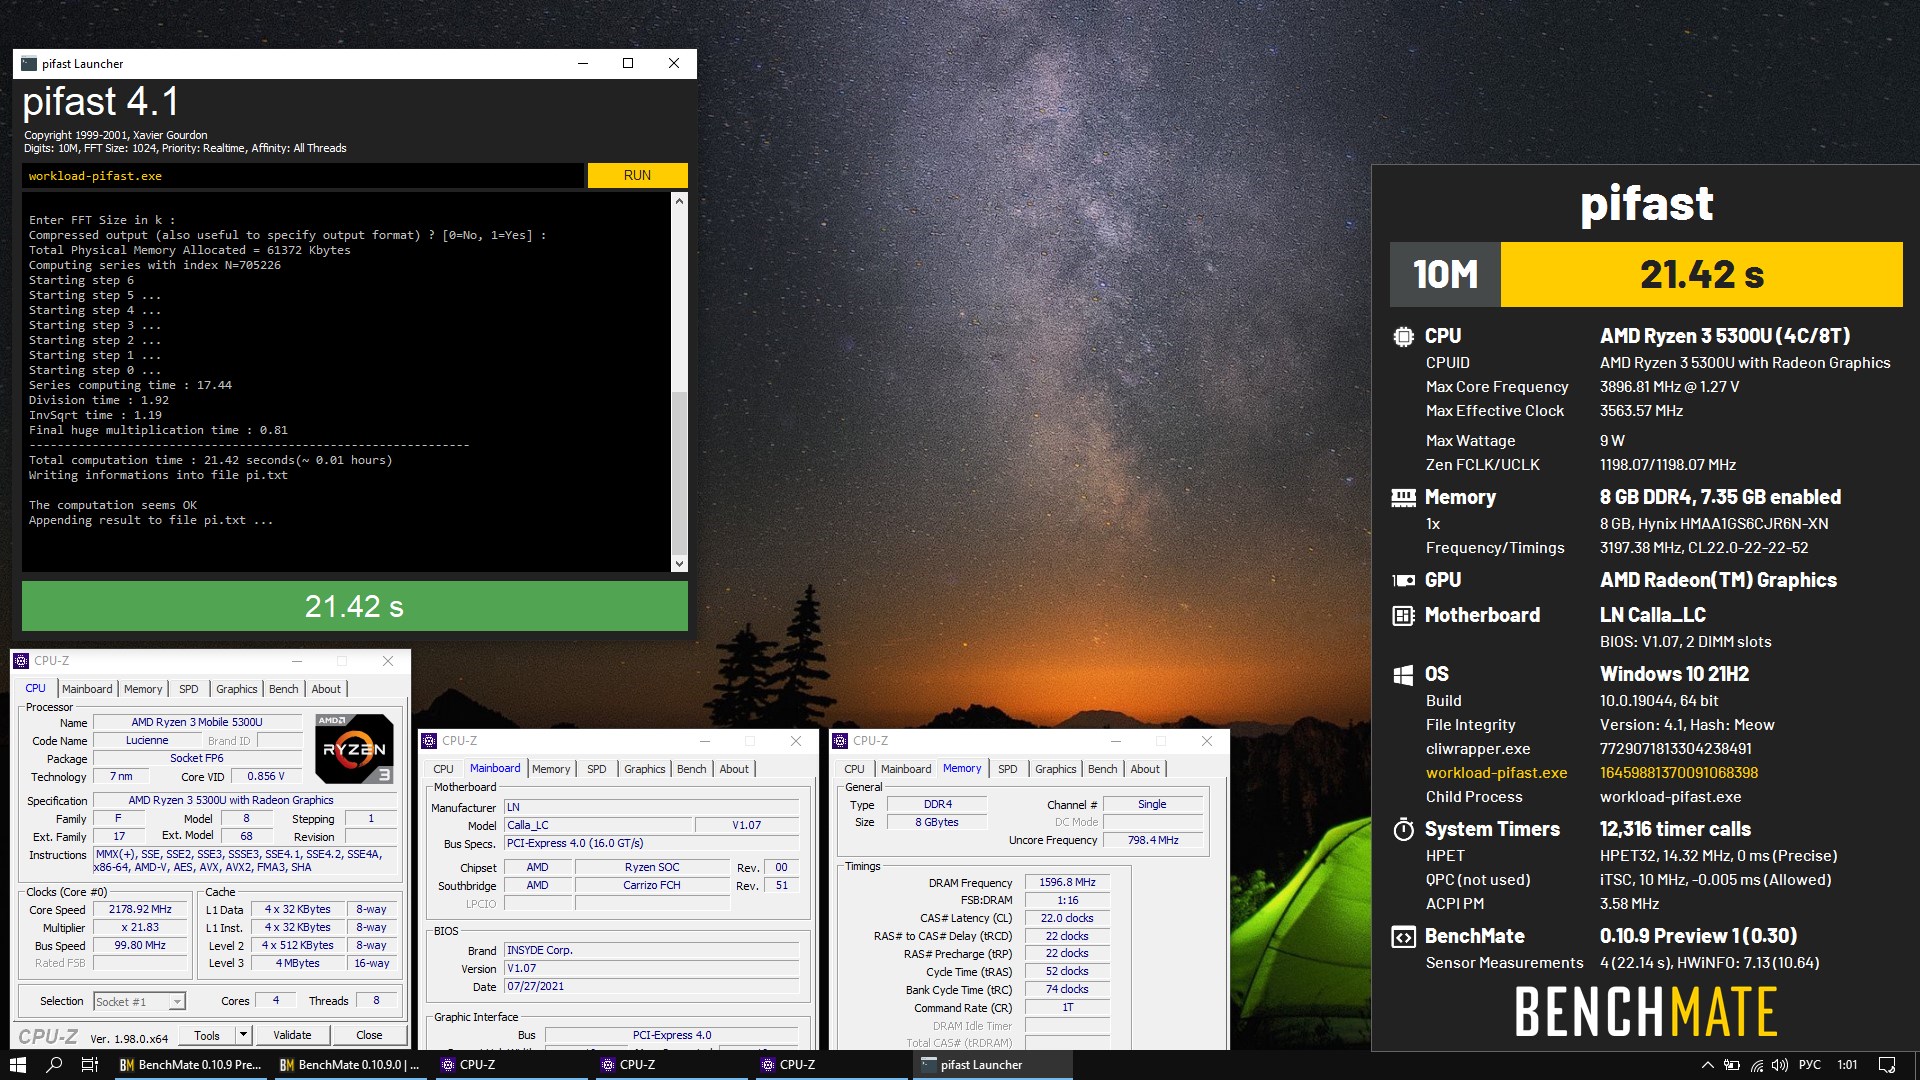Open the SPD tab in the right CPU-Z window
The image size is (1920, 1080).
(1007, 769)
